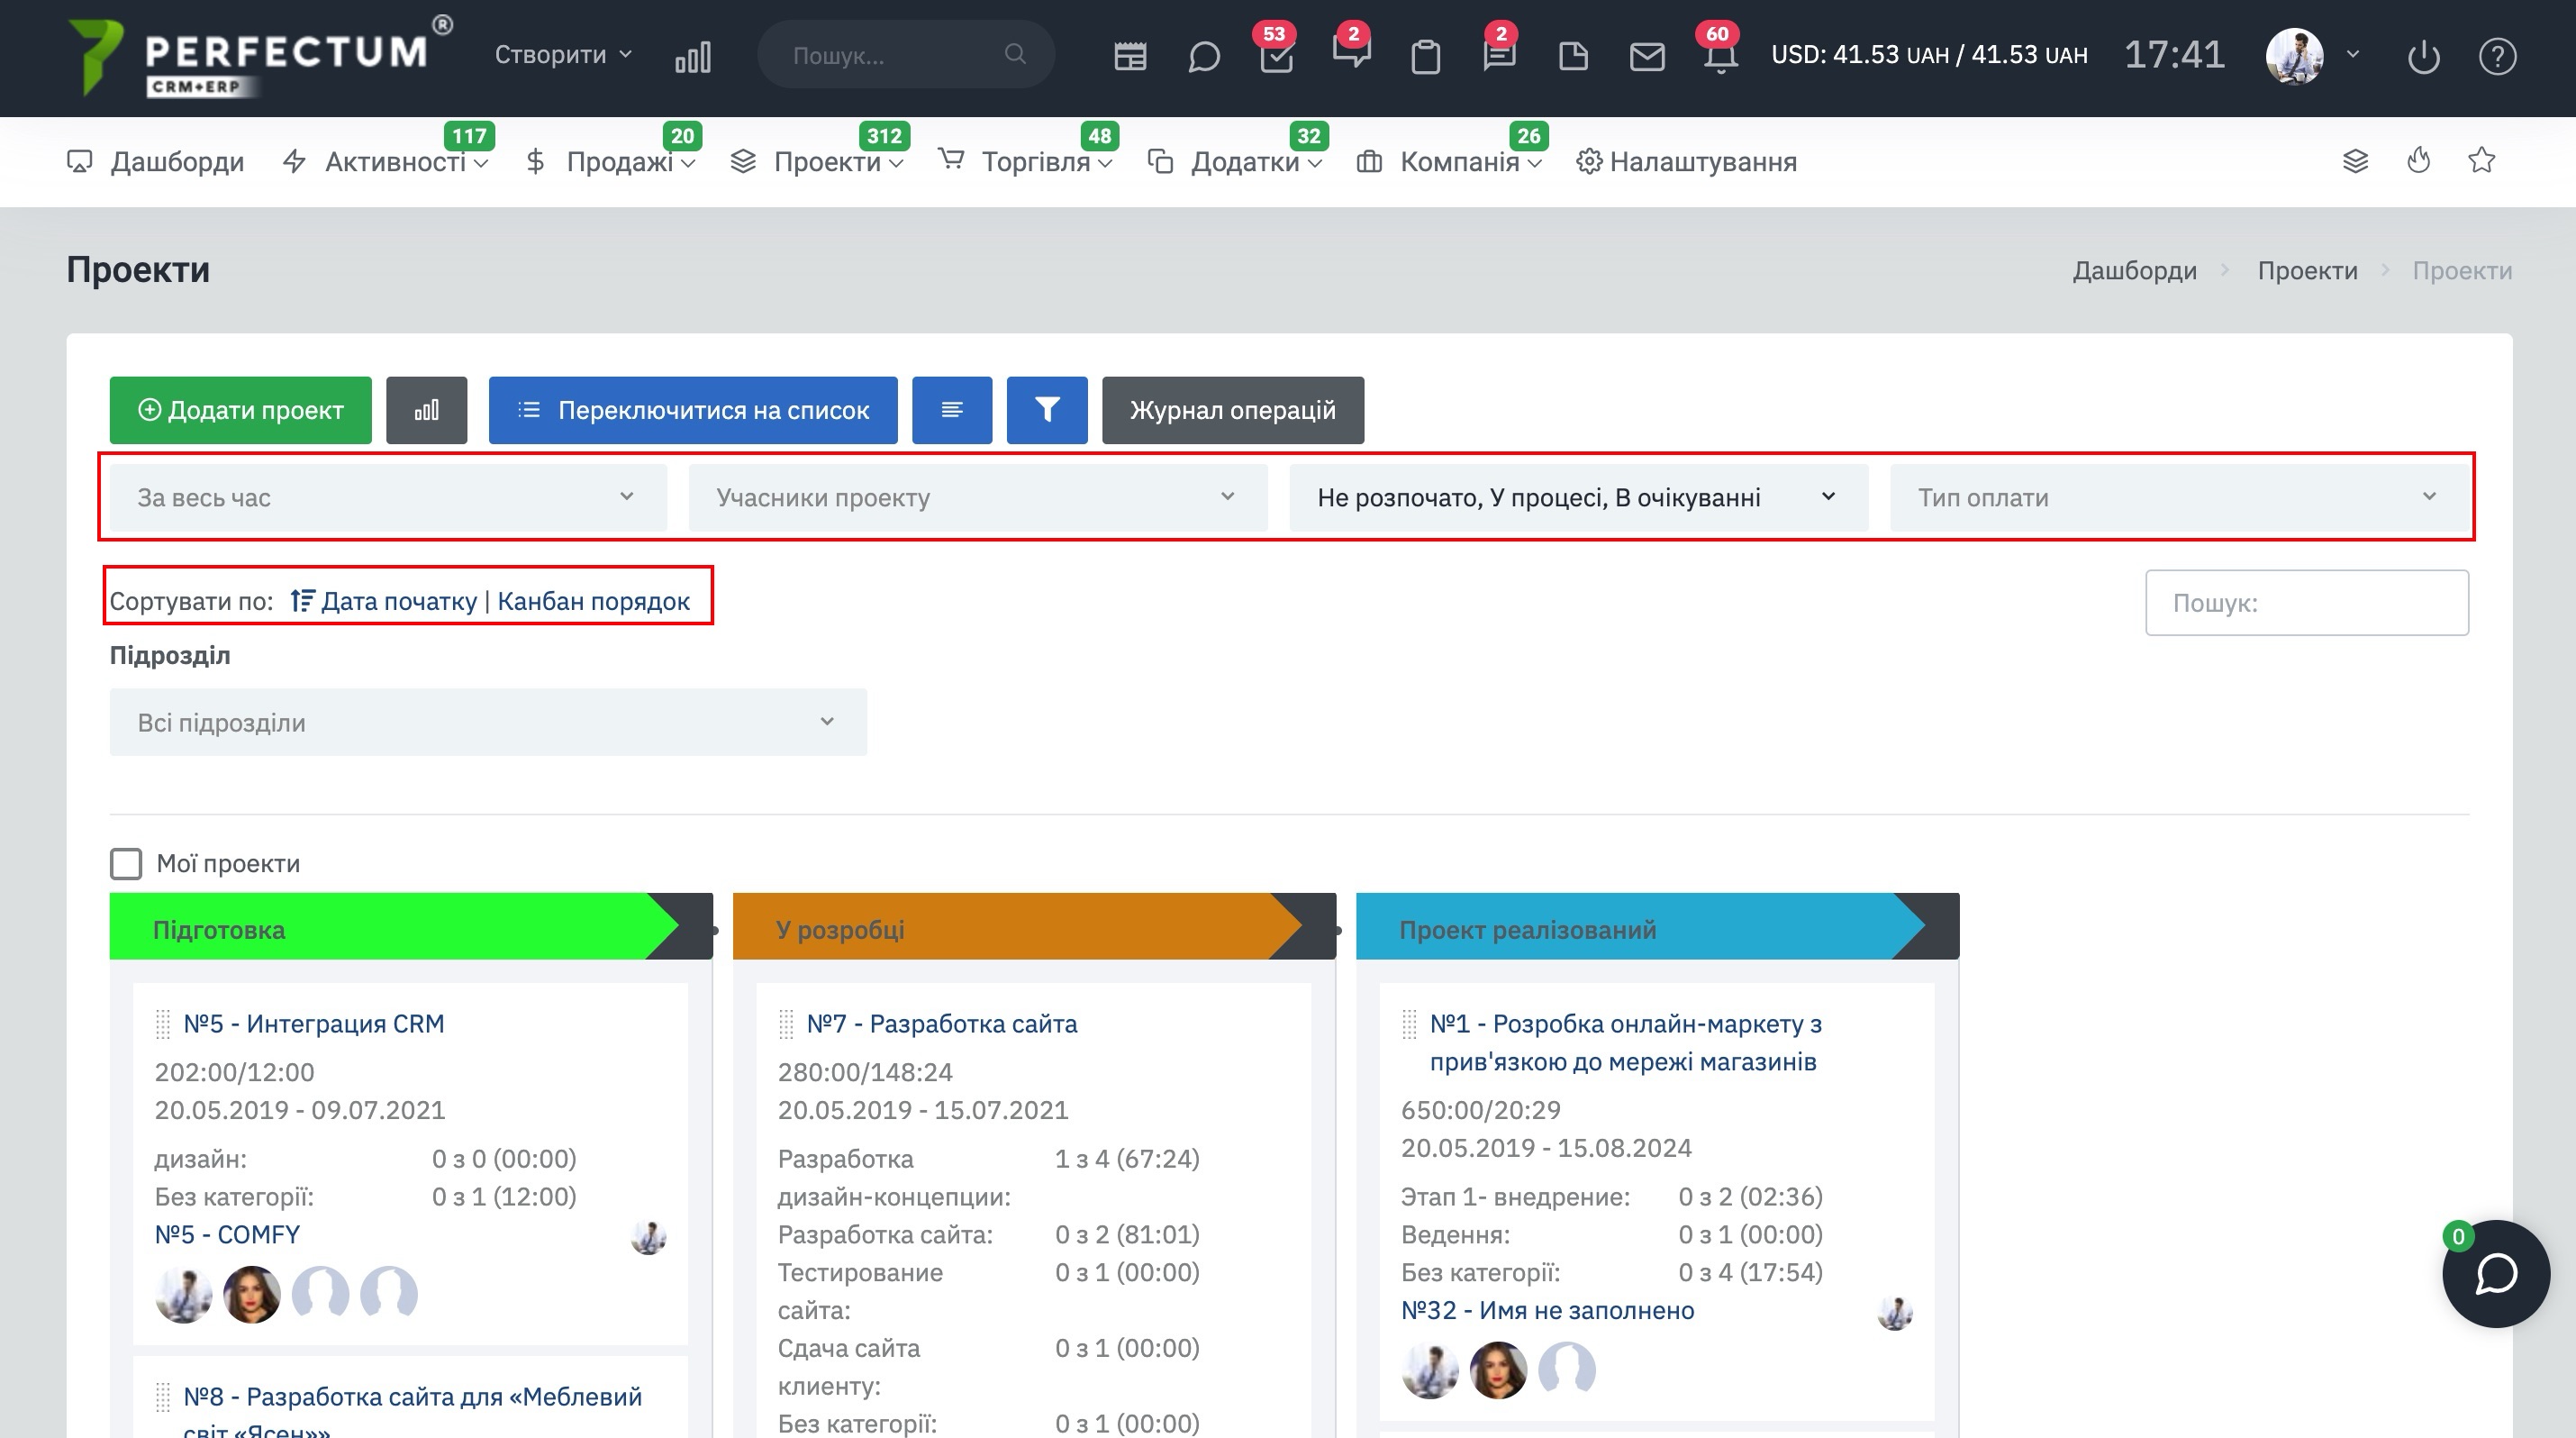Click the favorites star icon
The image size is (2576, 1438).
click(2481, 160)
